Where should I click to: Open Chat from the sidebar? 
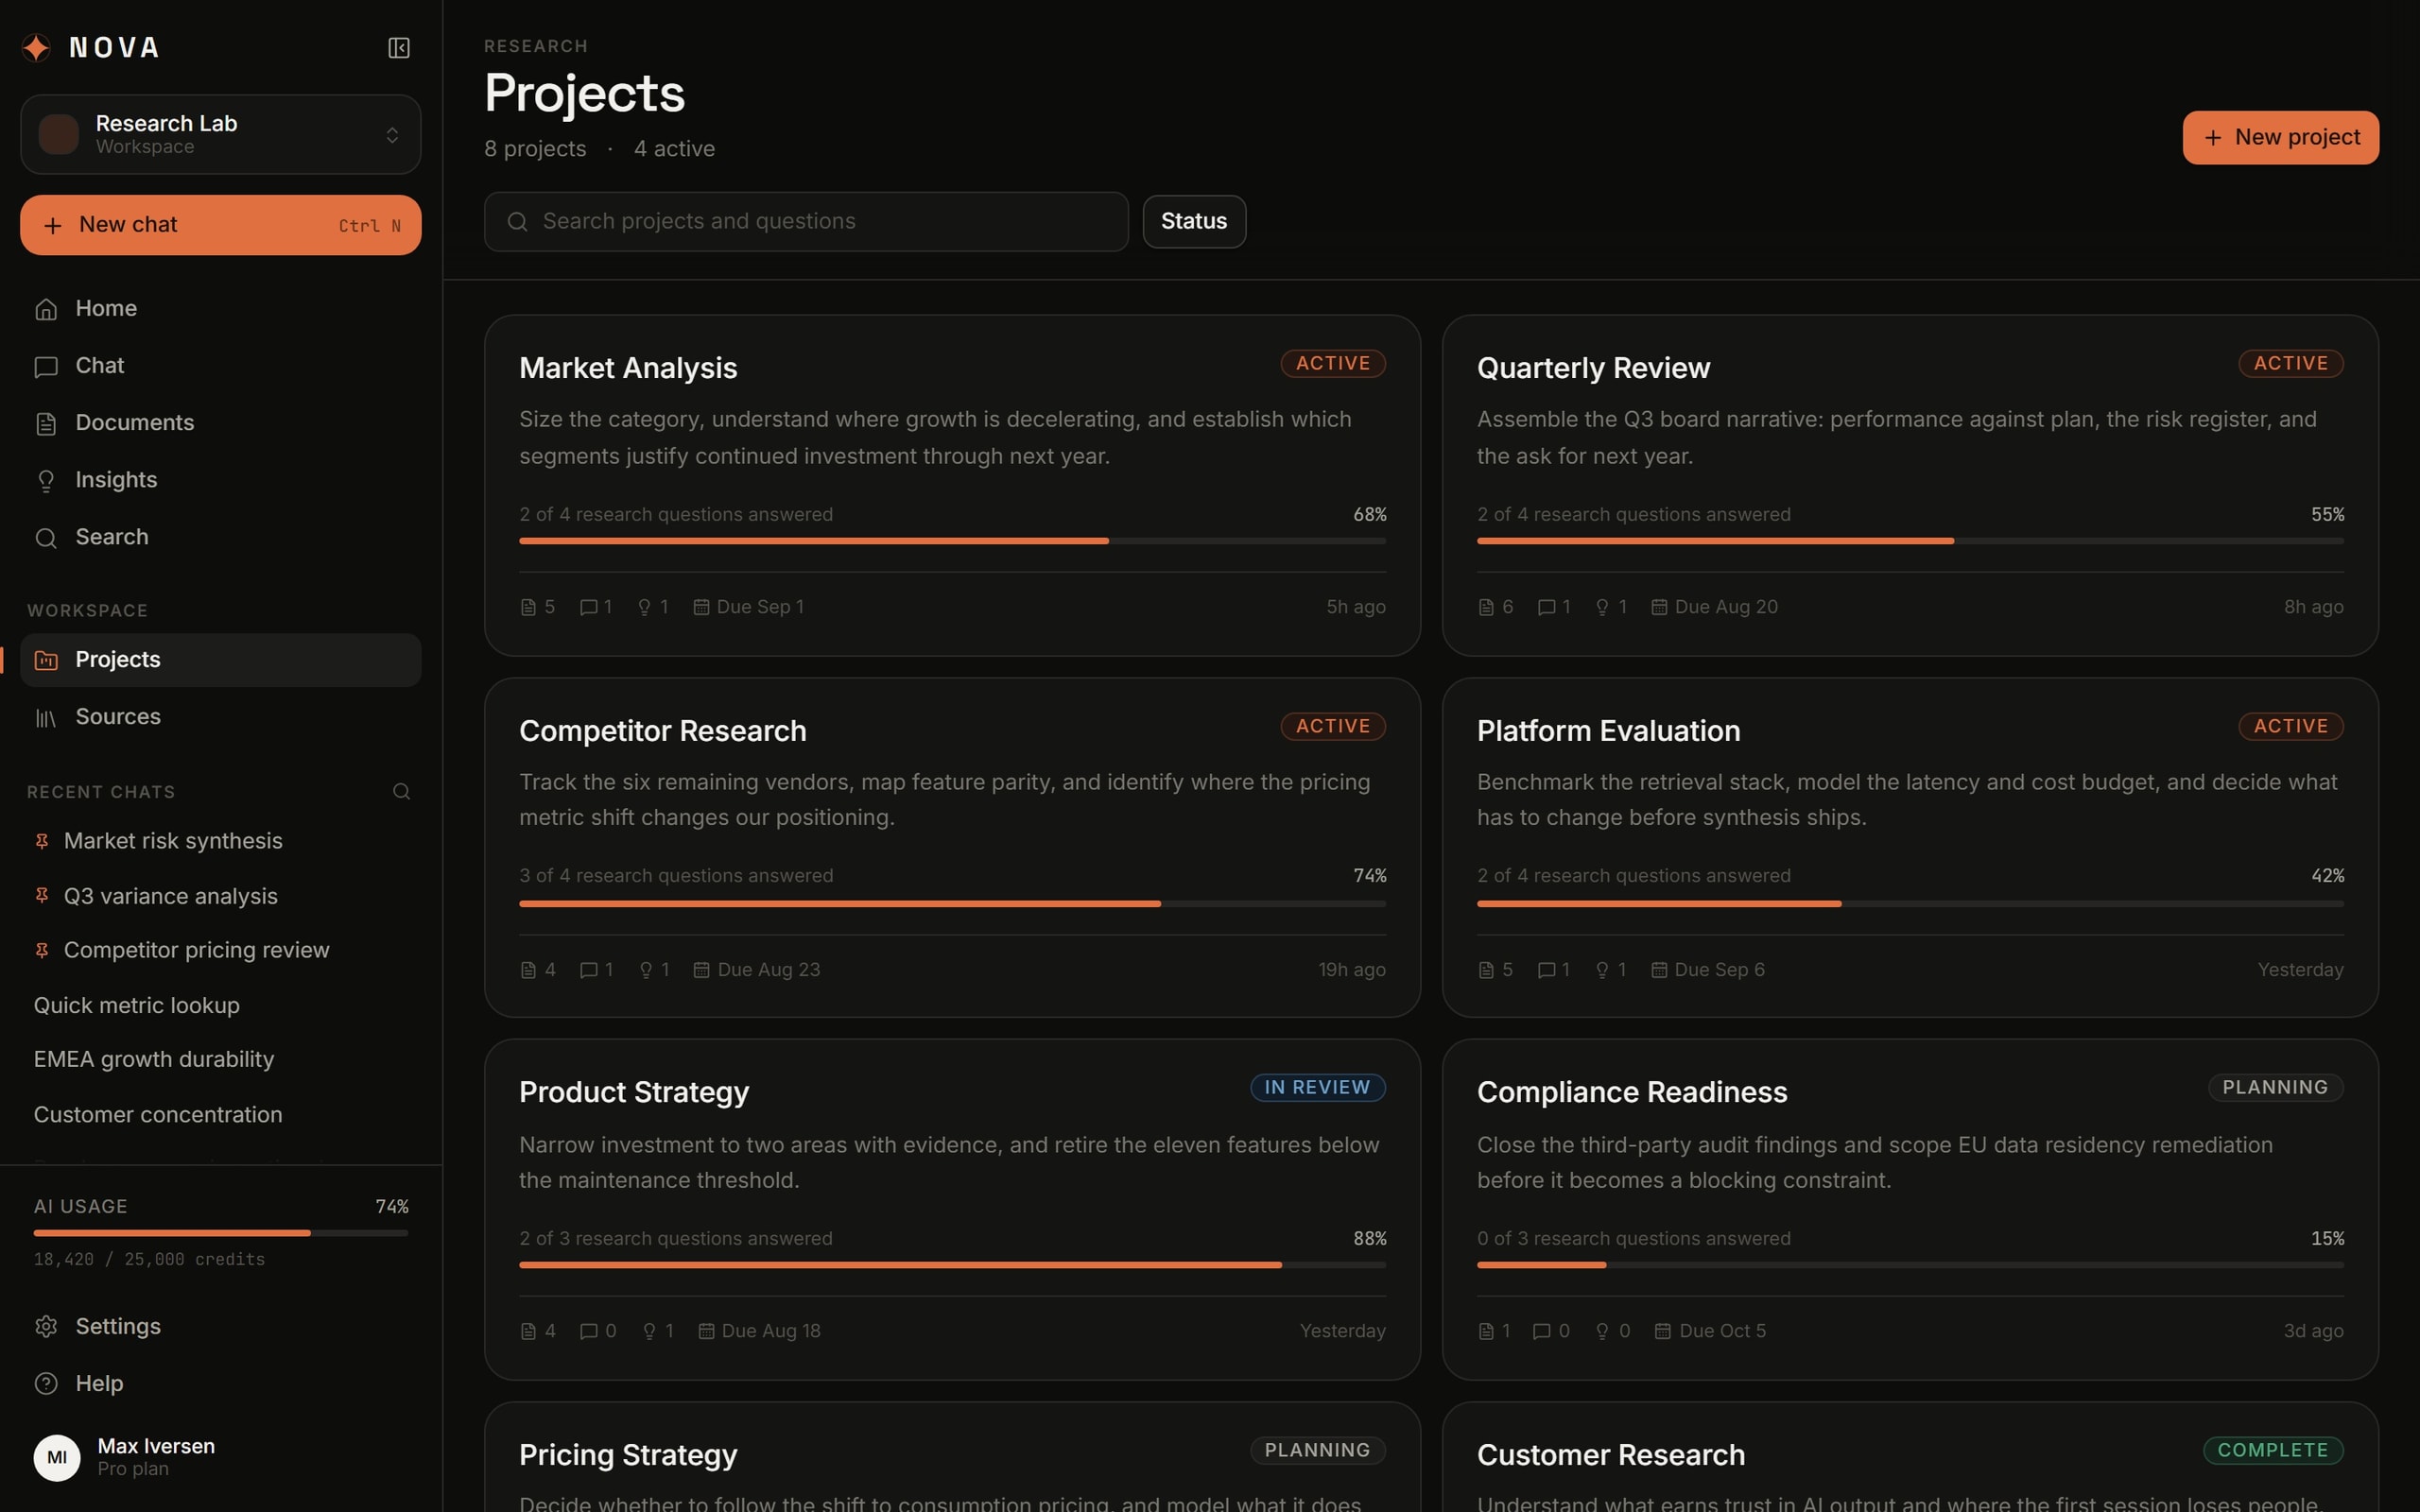click(220, 366)
